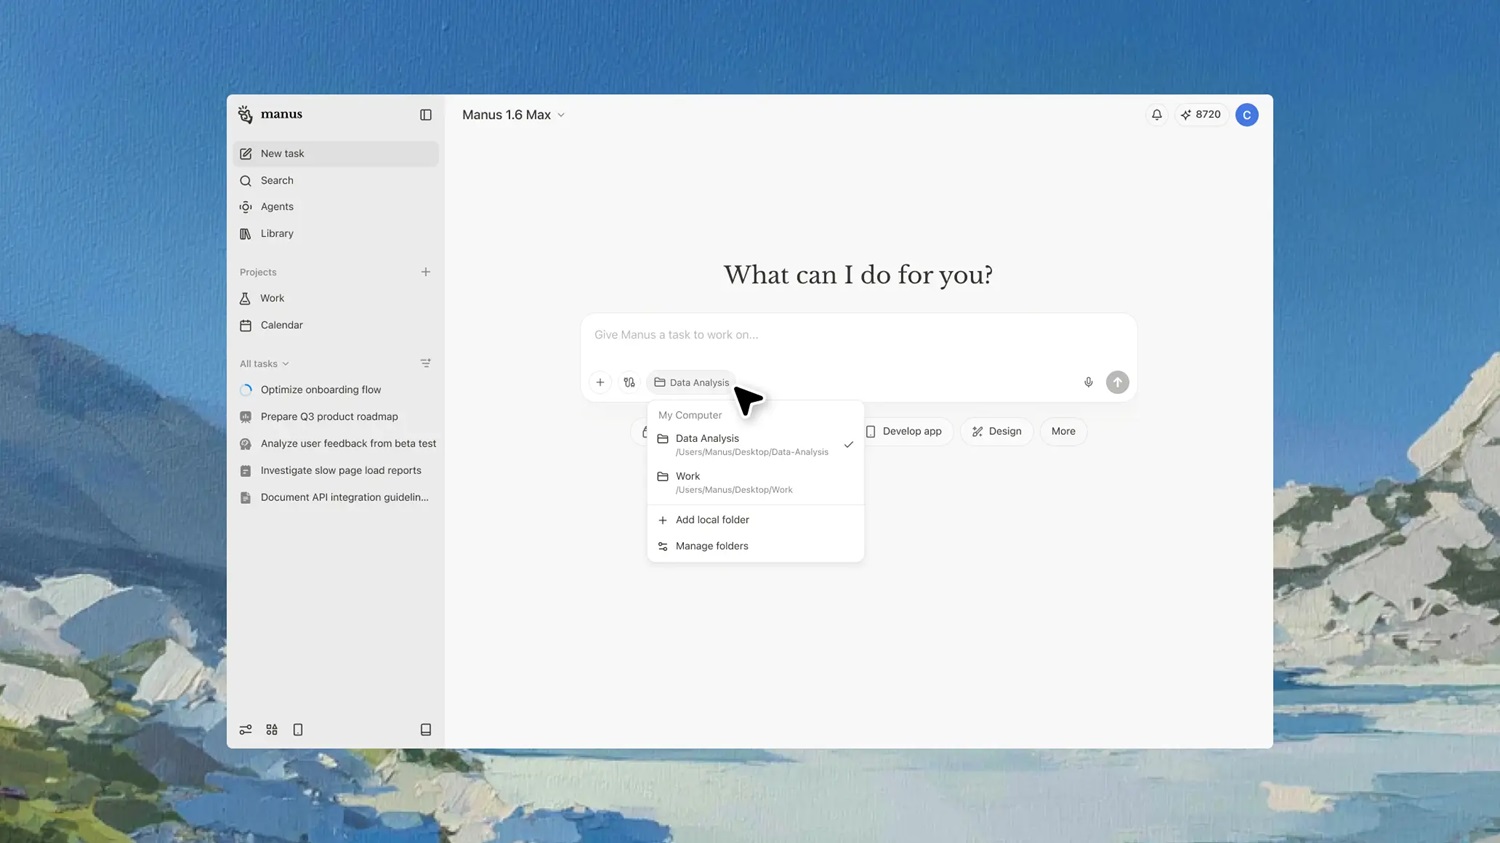Add a new project with plus icon

(425, 272)
